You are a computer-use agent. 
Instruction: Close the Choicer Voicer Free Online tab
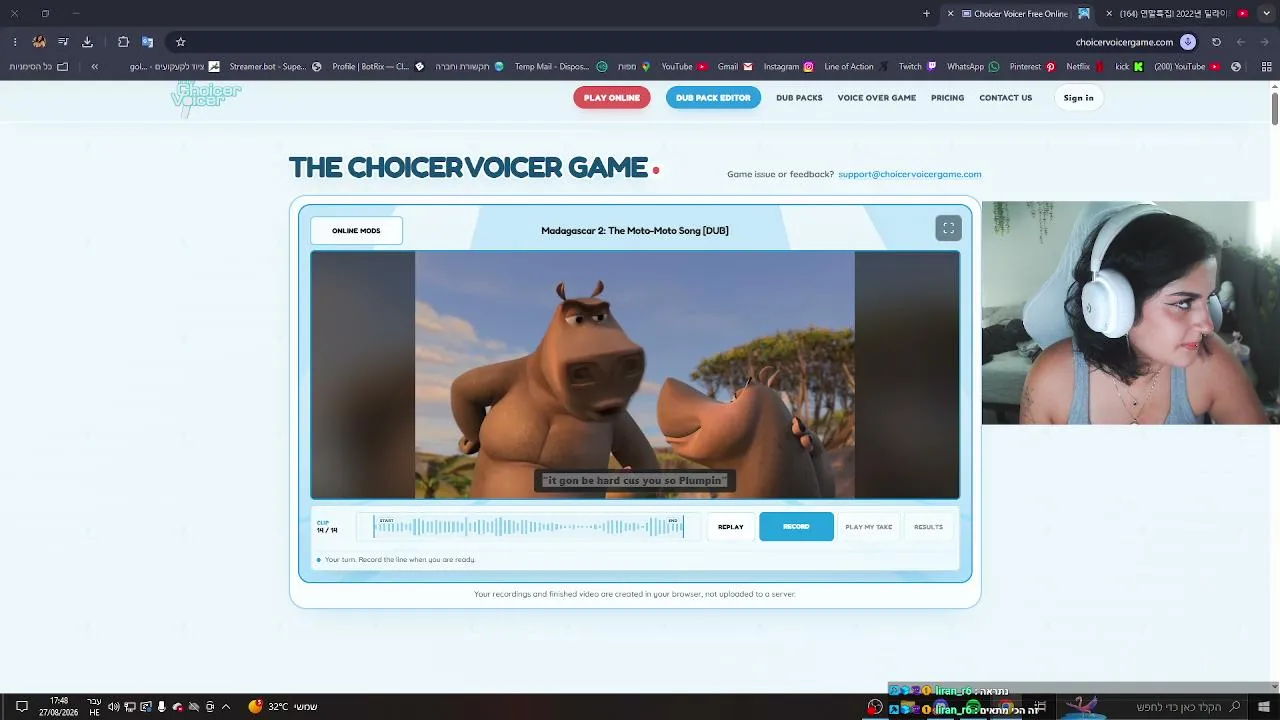tap(951, 14)
